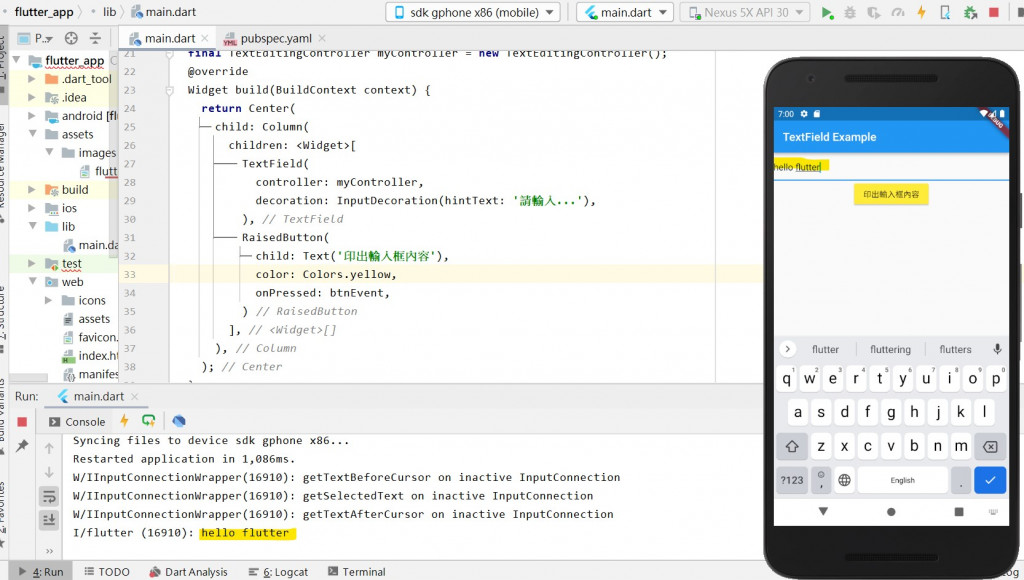Stop the running app with the red square in top toolbar
Screen dimensions: 1024x580
994,12
